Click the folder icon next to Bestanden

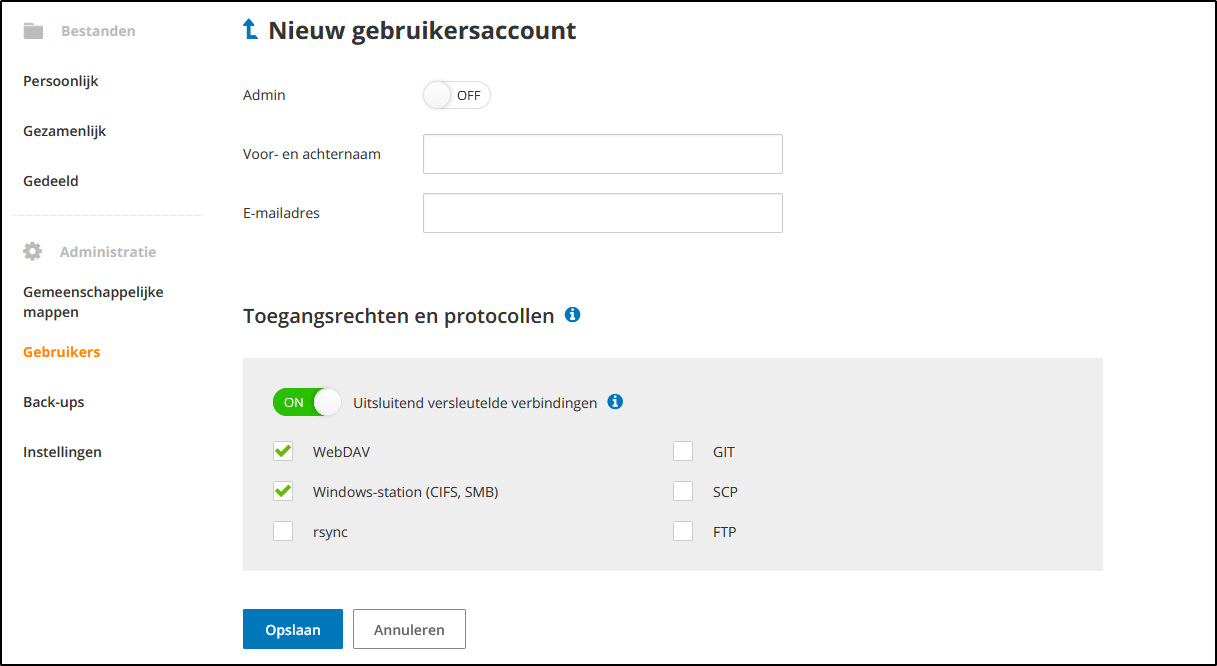click(x=33, y=30)
